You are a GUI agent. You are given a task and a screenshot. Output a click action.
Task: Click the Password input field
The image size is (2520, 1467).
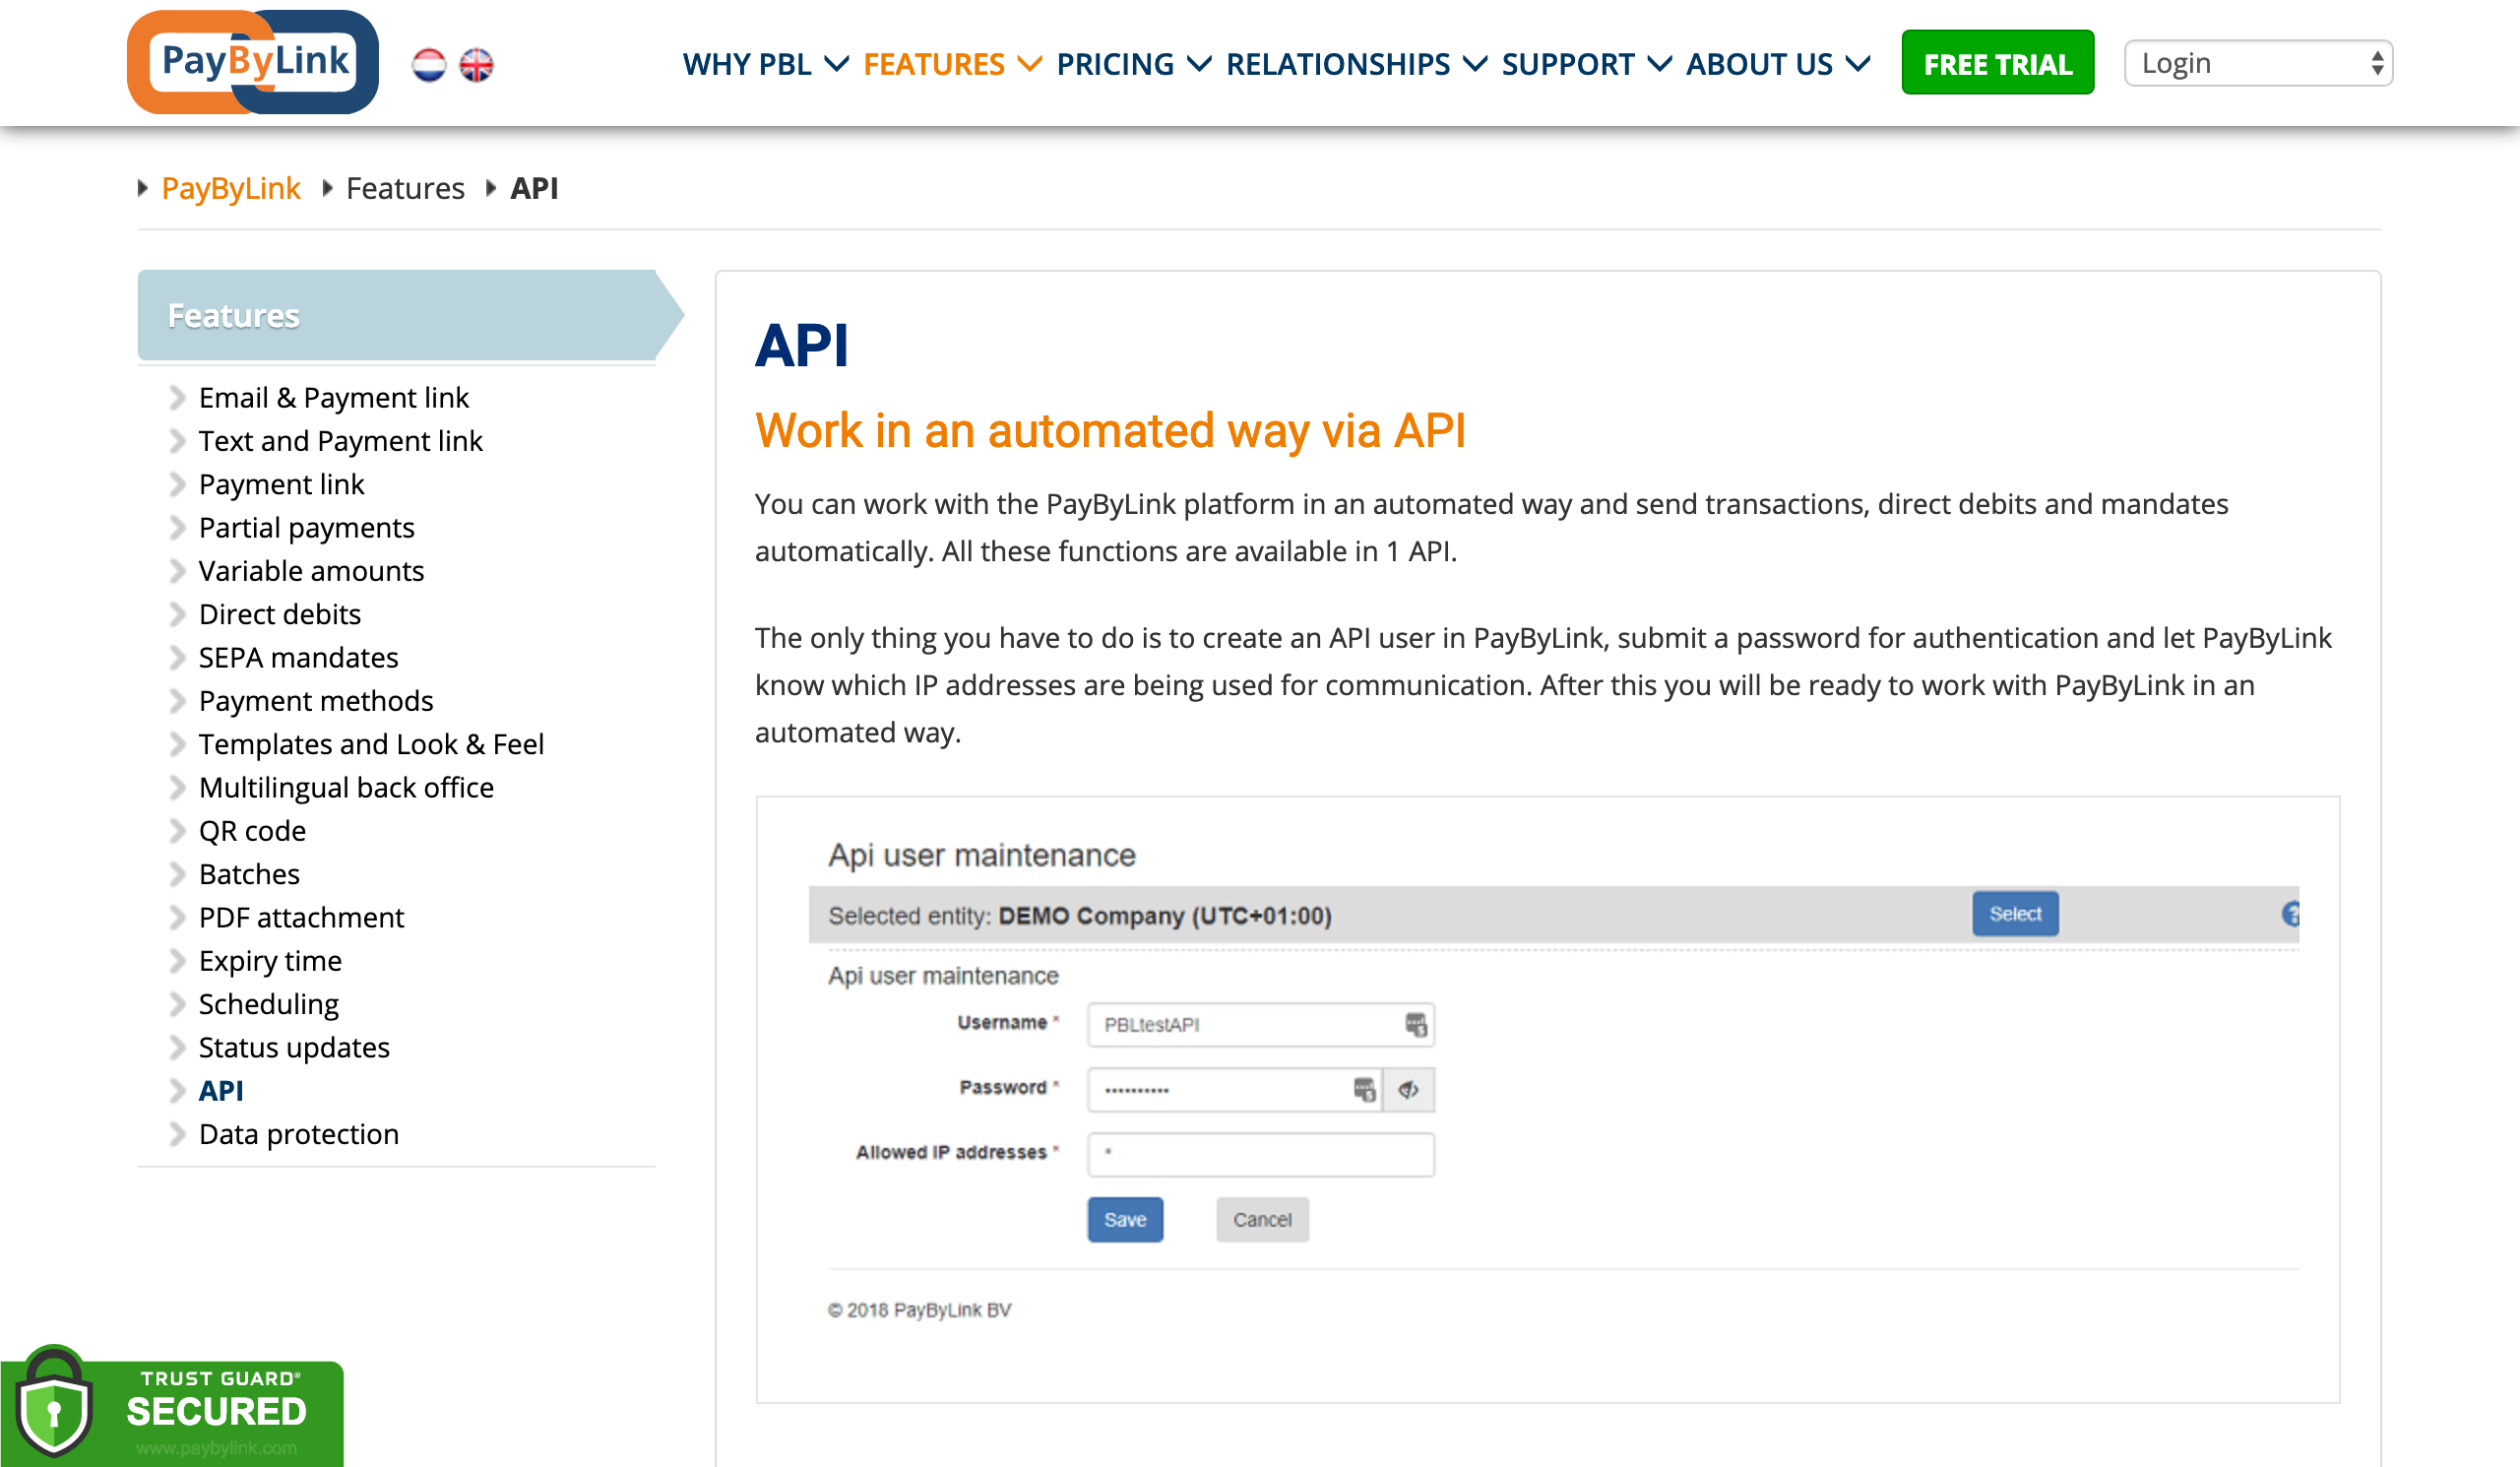click(x=1235, y=1089)
